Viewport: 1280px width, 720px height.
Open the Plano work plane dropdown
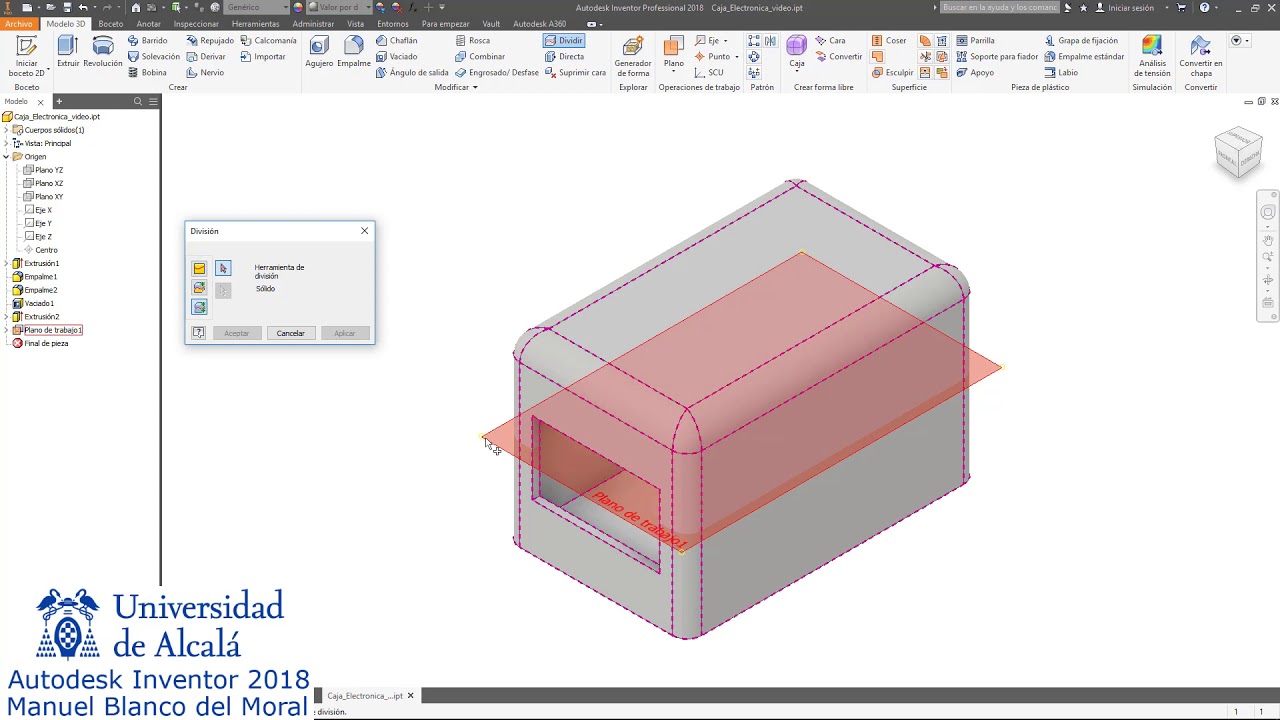click(x=674, y=73)
